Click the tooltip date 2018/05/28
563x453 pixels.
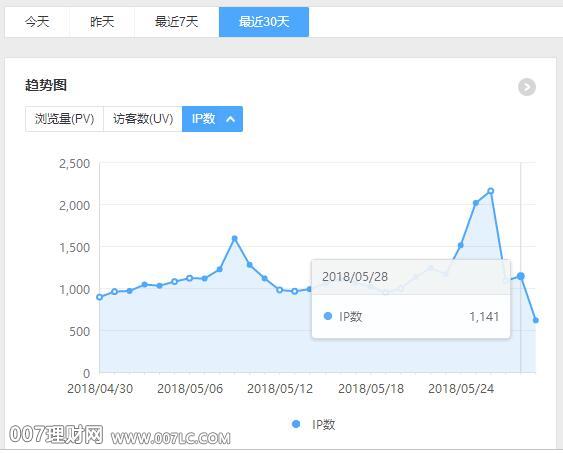coord(355,277)
